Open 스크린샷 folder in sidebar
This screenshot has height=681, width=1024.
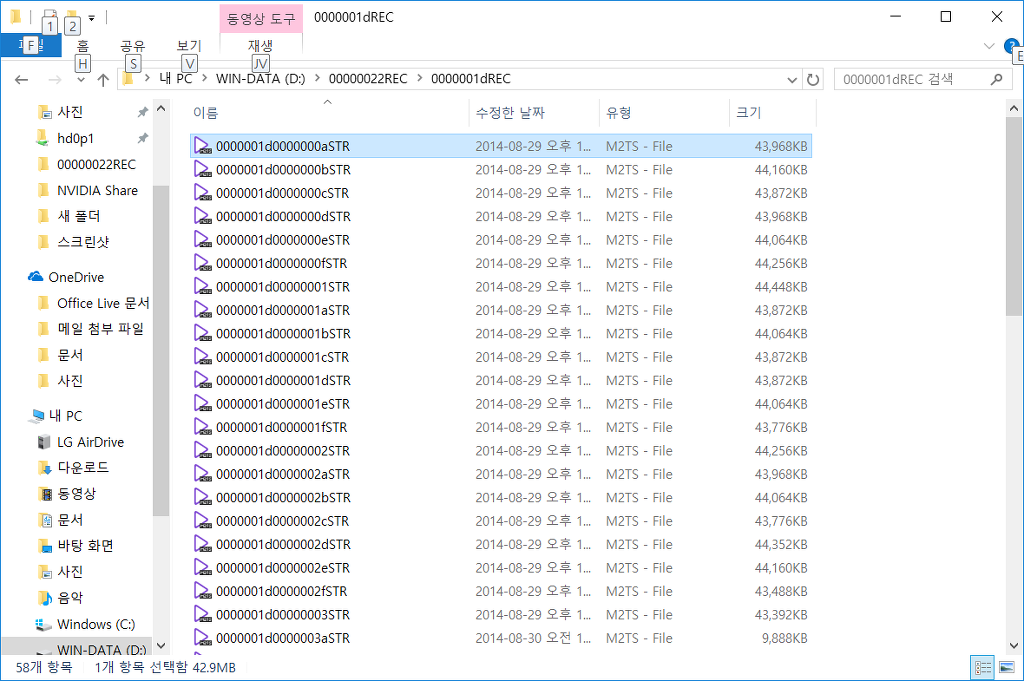point(83,242)
